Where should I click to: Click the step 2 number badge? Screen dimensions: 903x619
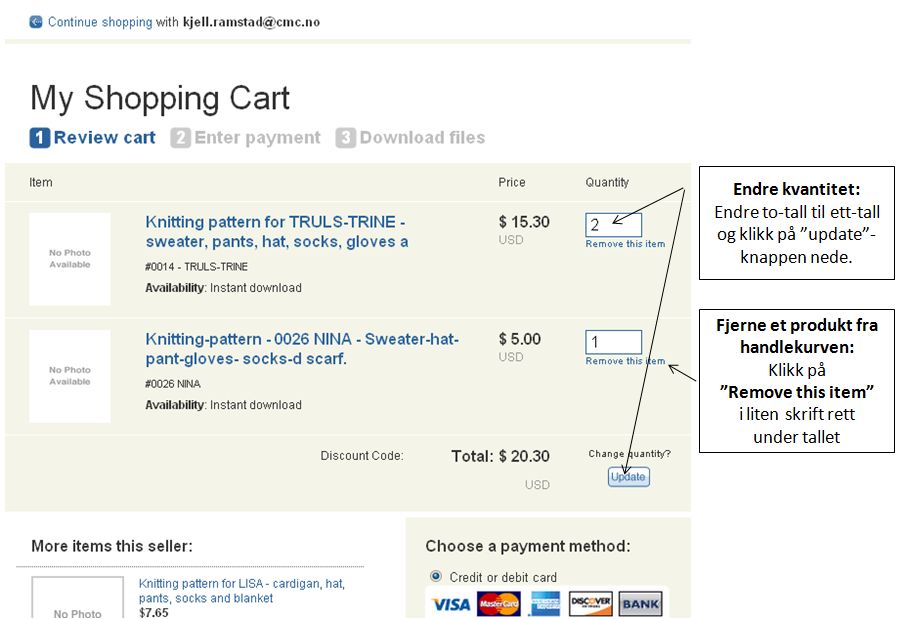(180, 138)
